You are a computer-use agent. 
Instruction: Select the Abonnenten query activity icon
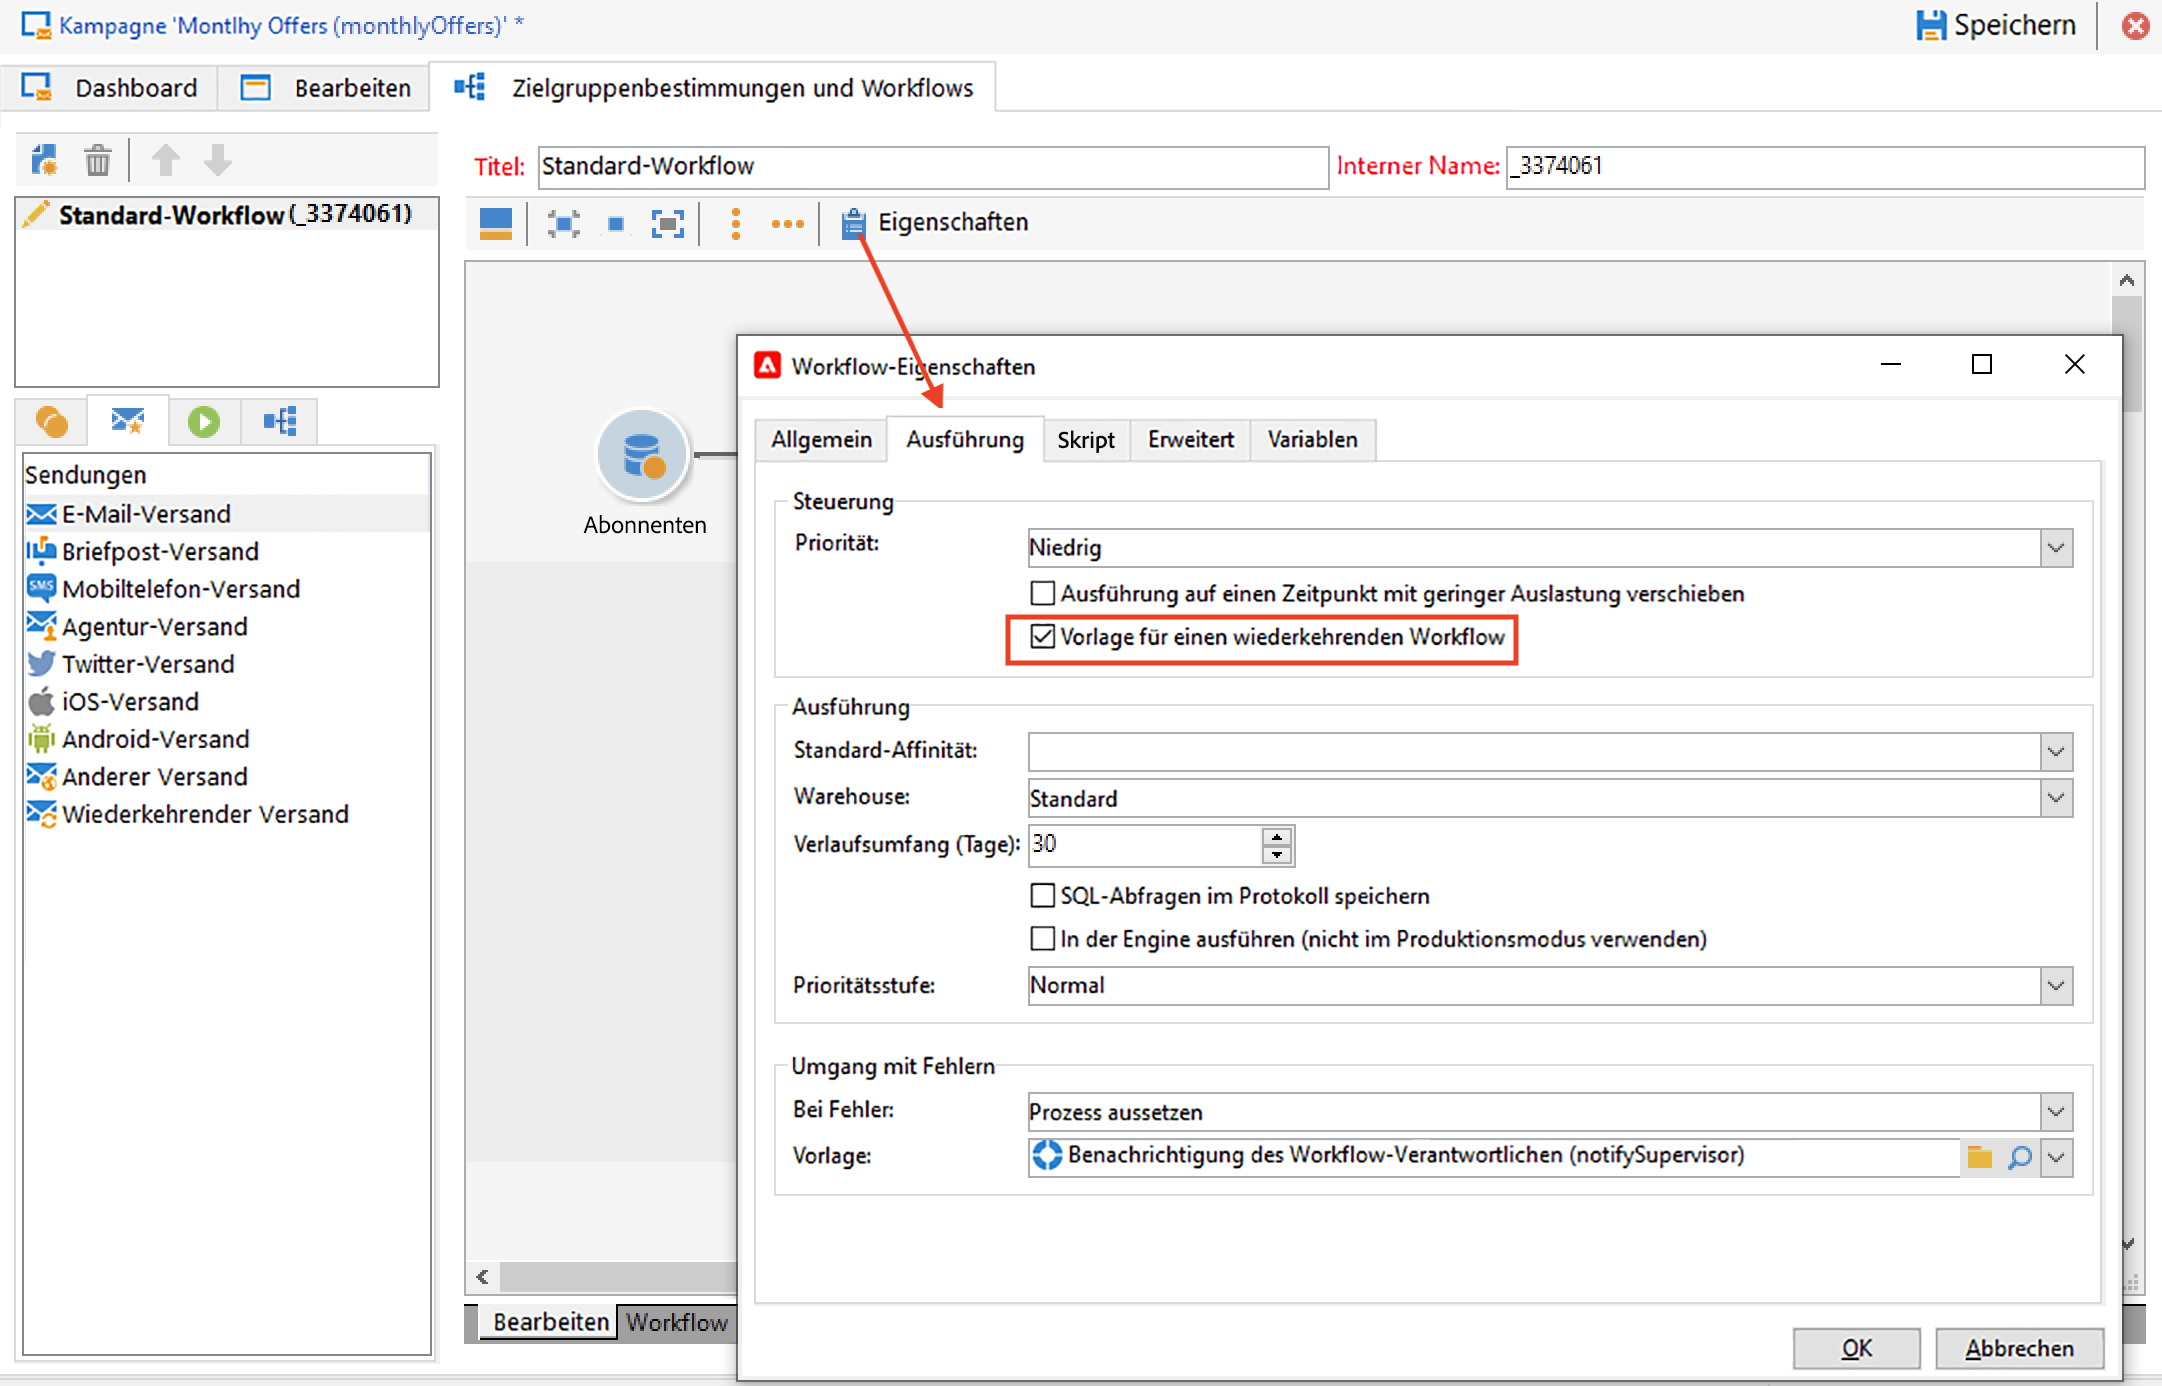pos(643,455)
